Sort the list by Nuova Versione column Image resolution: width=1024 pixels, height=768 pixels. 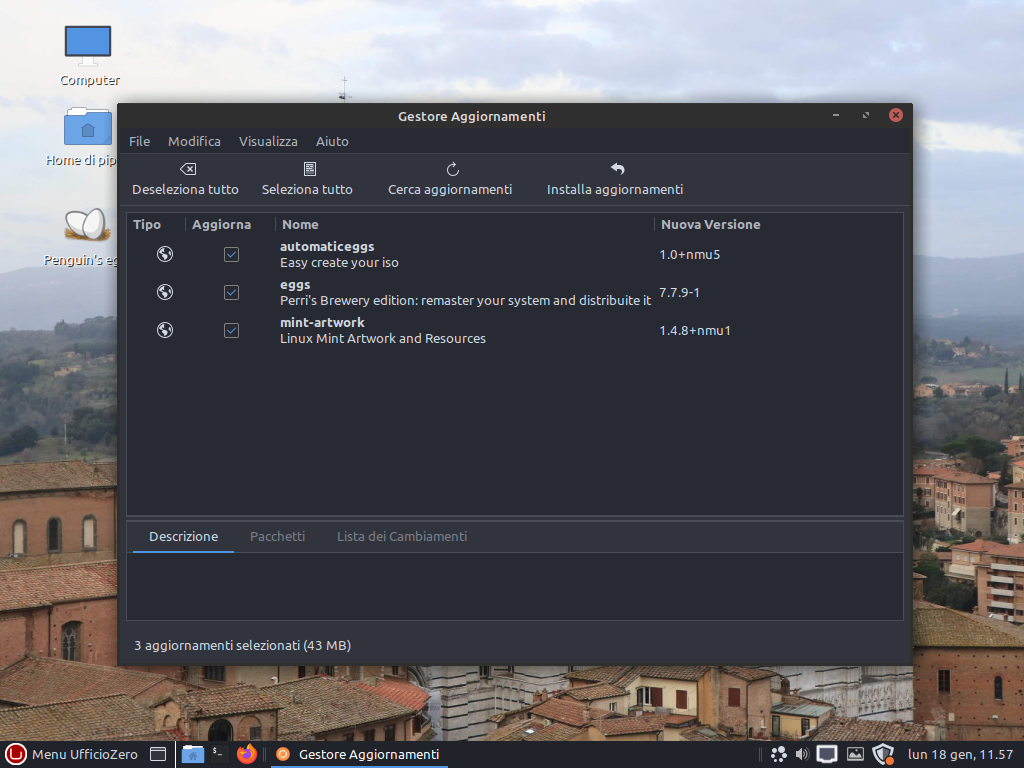[711, 224]
